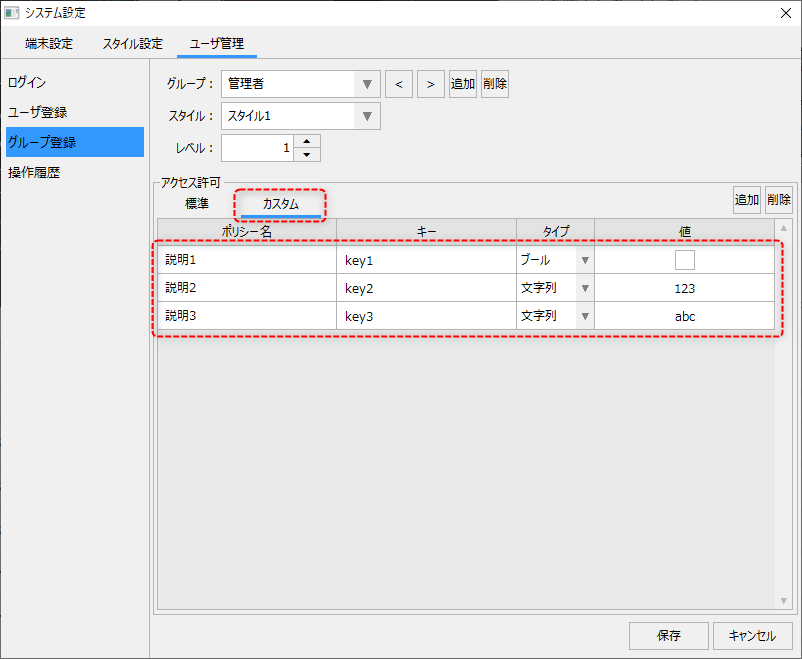Viewport: 802px width, 659px height.
Task: Click the key2 value cell showing 123
Action: click(684, 288)
